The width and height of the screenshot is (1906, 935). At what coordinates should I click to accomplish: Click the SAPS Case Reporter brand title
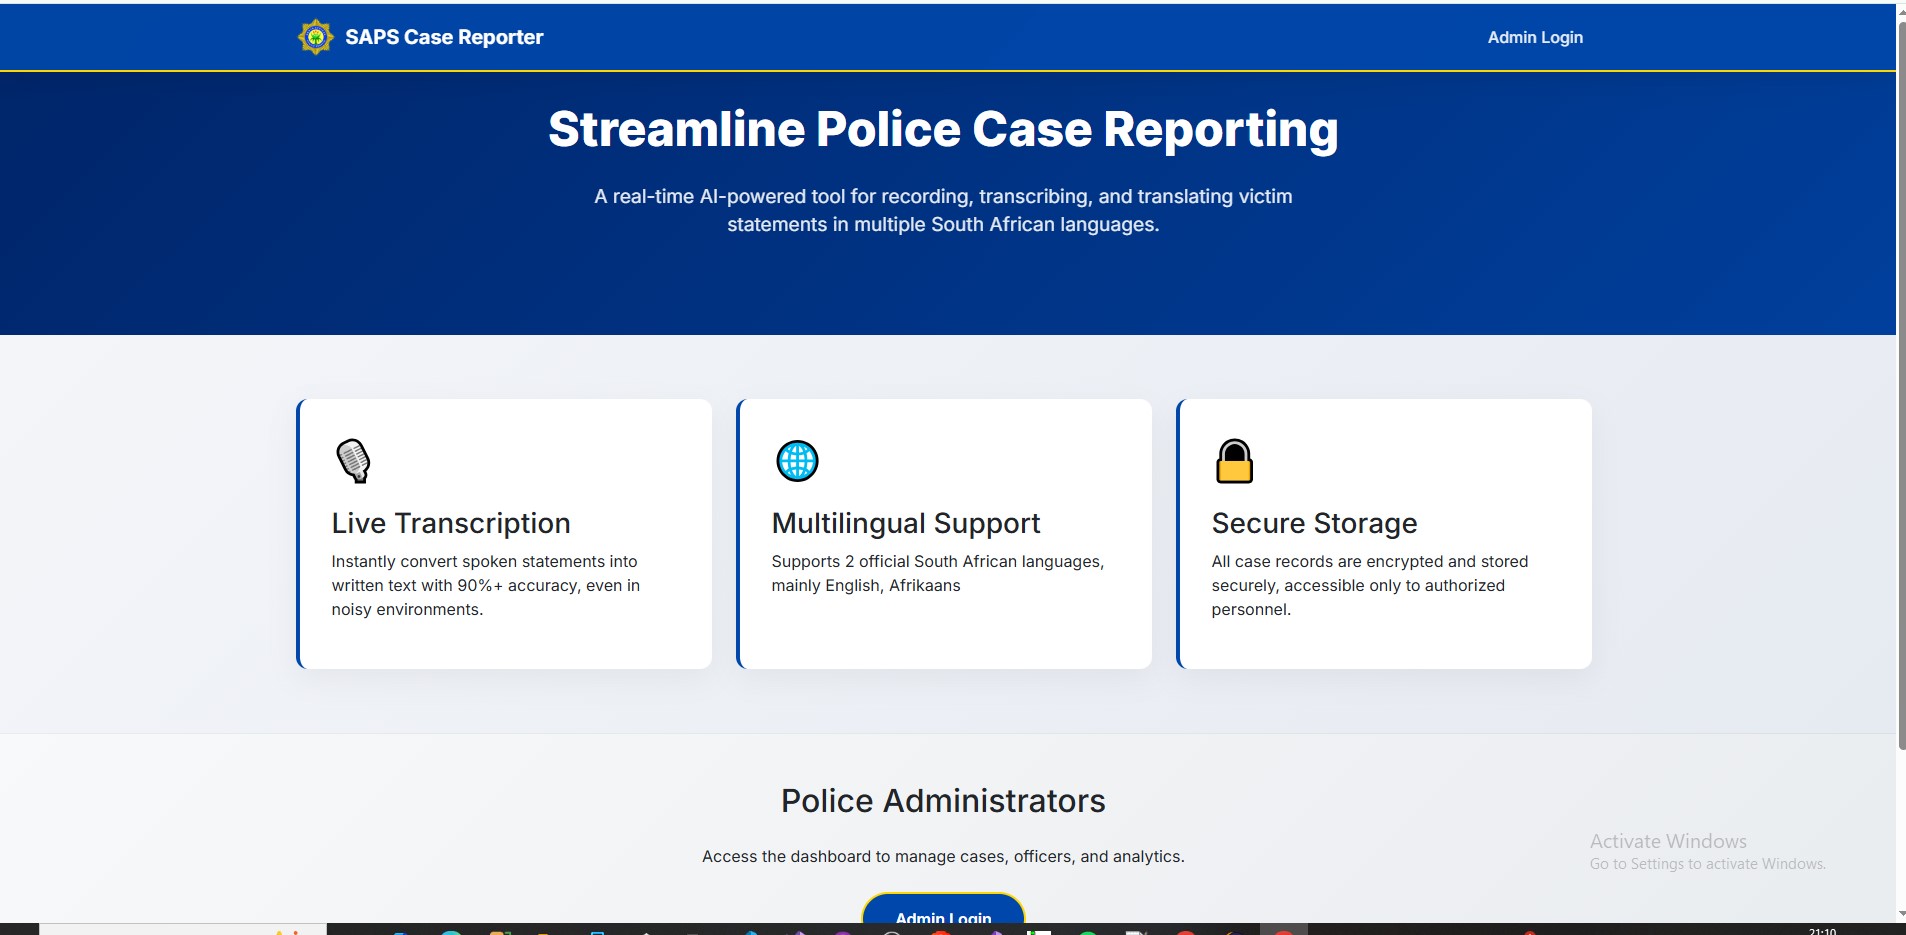click(x=444, y=37)
